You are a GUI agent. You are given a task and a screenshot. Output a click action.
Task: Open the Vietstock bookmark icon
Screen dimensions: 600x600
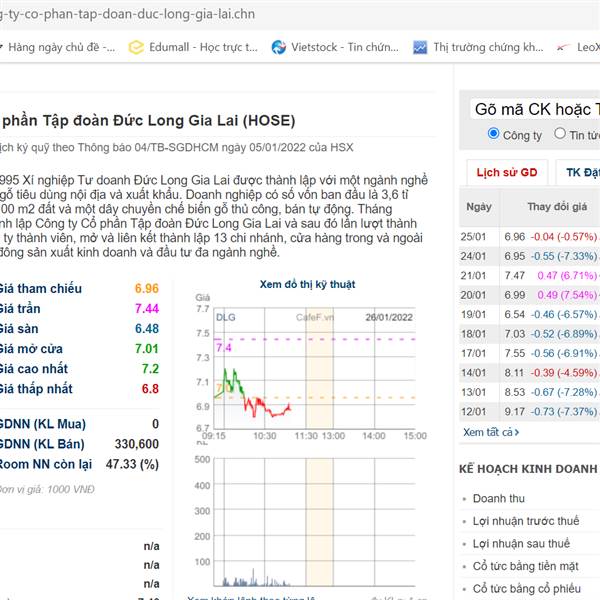279,47
